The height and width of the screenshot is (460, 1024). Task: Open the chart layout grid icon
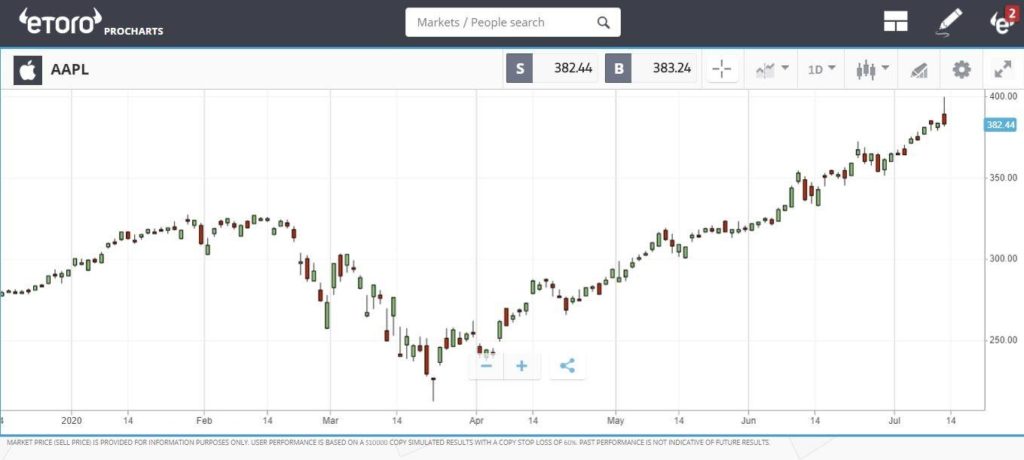coord(896,22)
